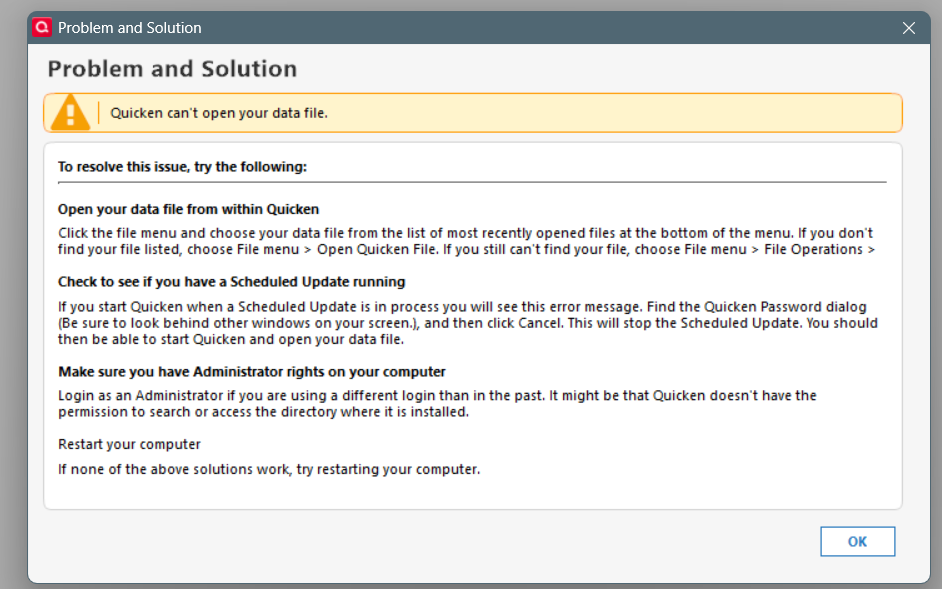Confirm the dialog with the OK button
942x589 pixels.
[x=857, y=542]
